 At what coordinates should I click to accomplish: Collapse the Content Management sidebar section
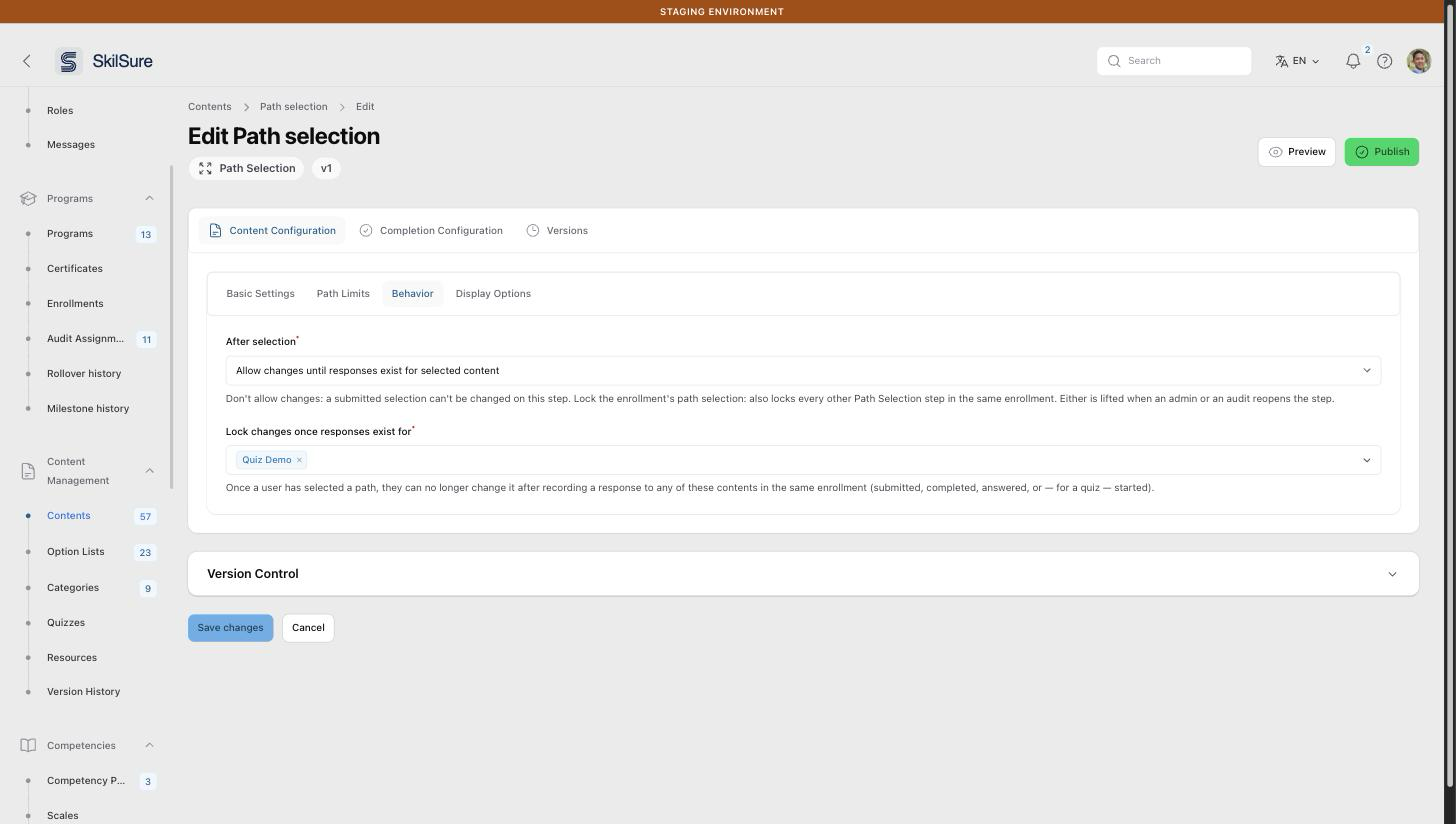coord(149,471)
